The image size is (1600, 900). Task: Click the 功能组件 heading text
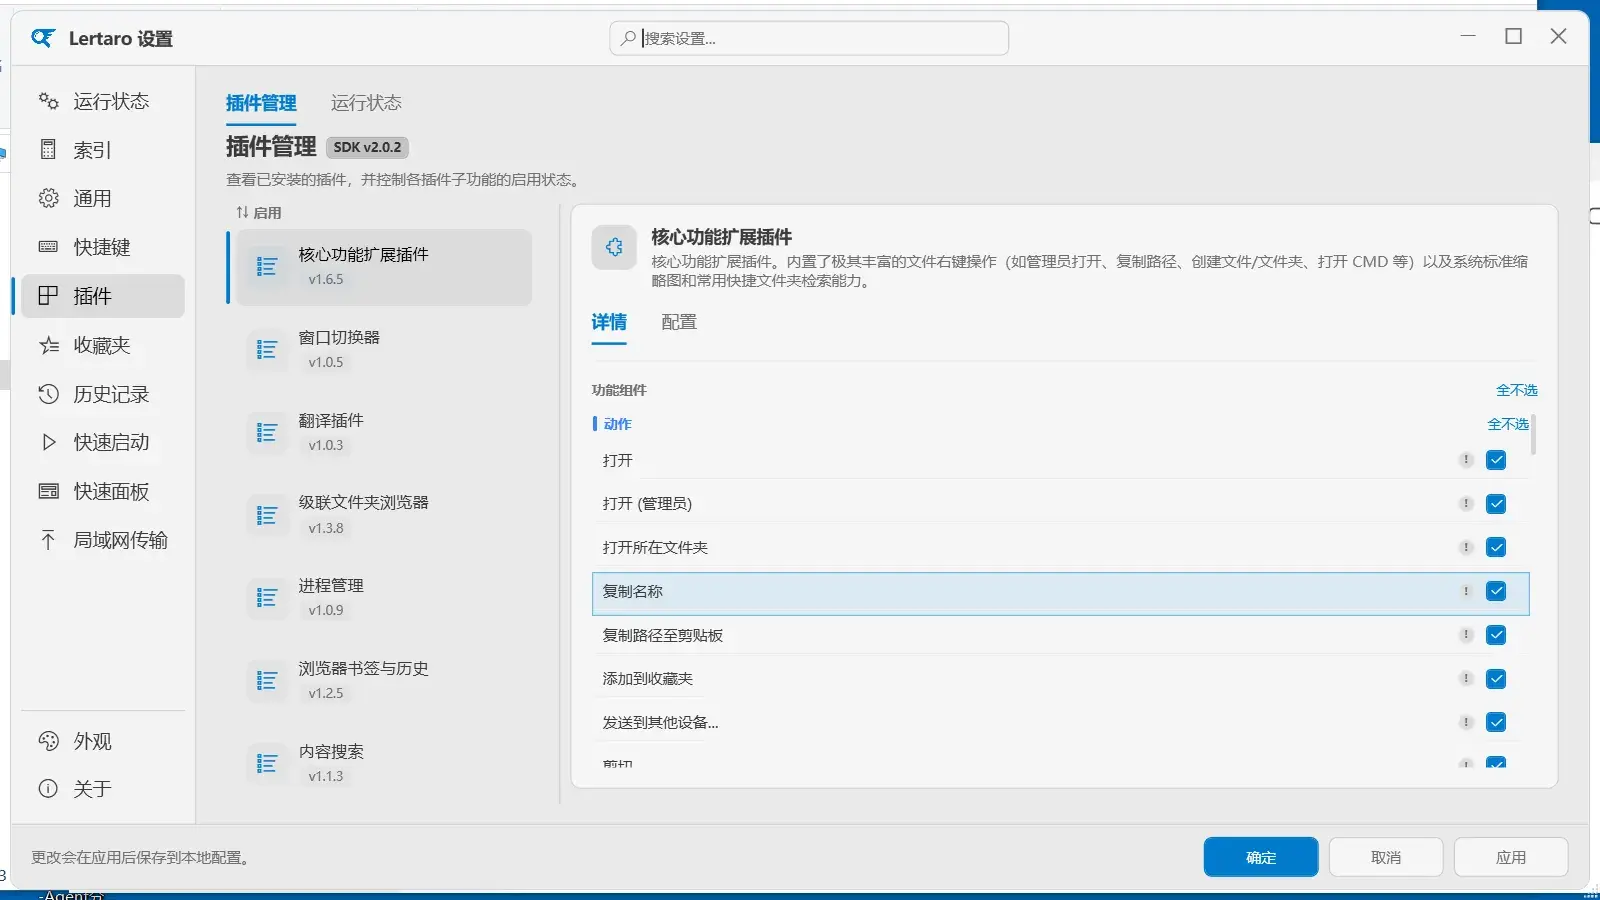[619, 390]
